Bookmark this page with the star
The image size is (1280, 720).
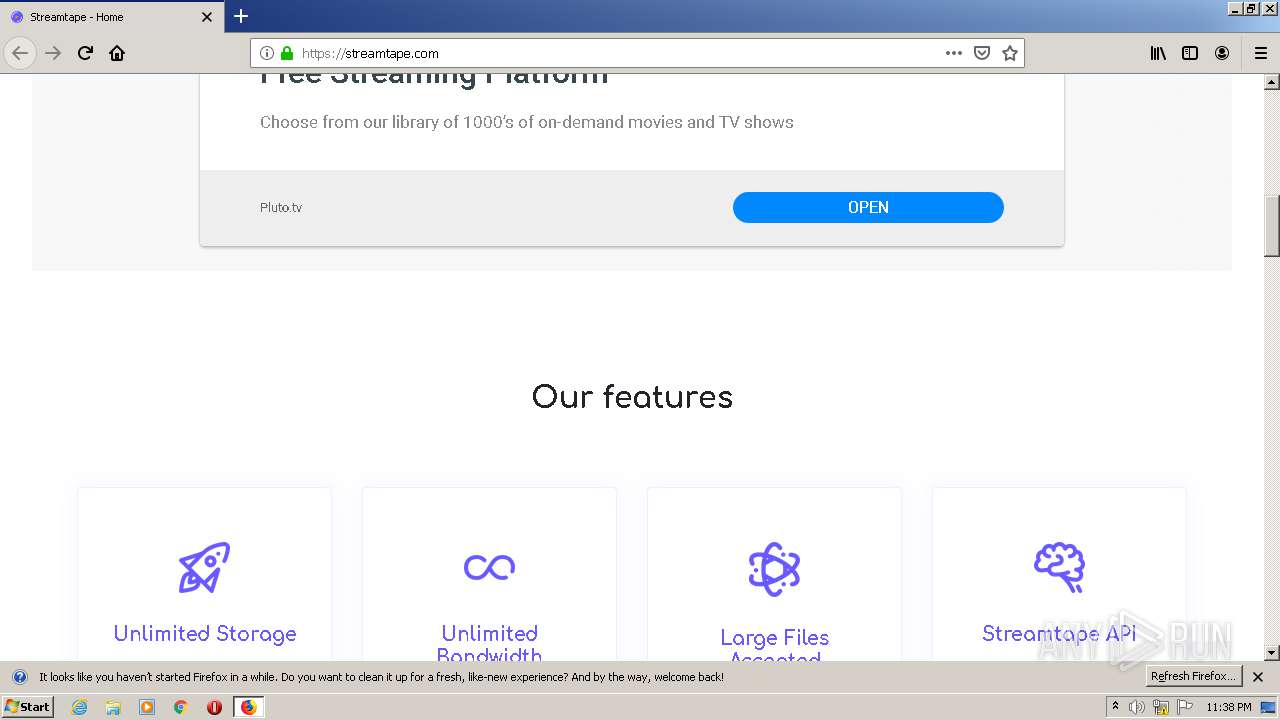1010,53
